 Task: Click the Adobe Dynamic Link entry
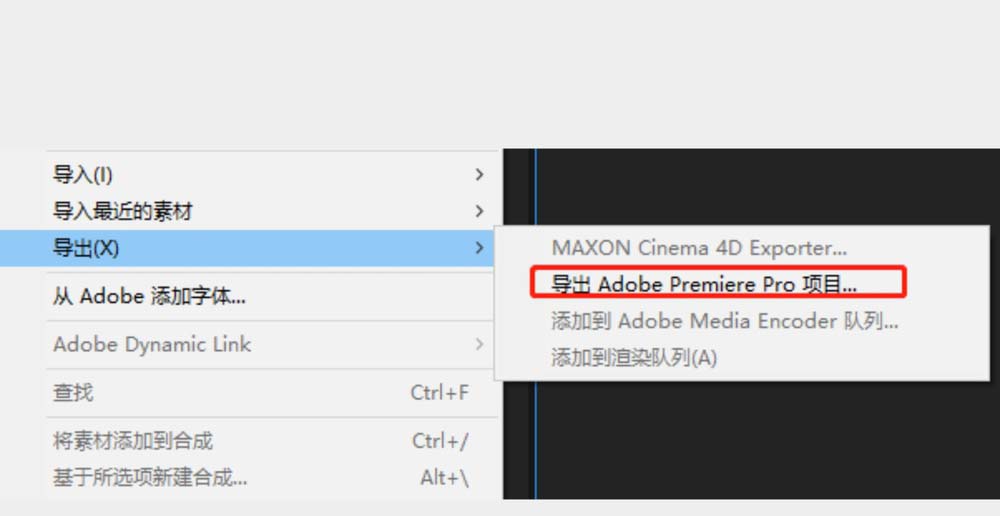coord(152,344)
